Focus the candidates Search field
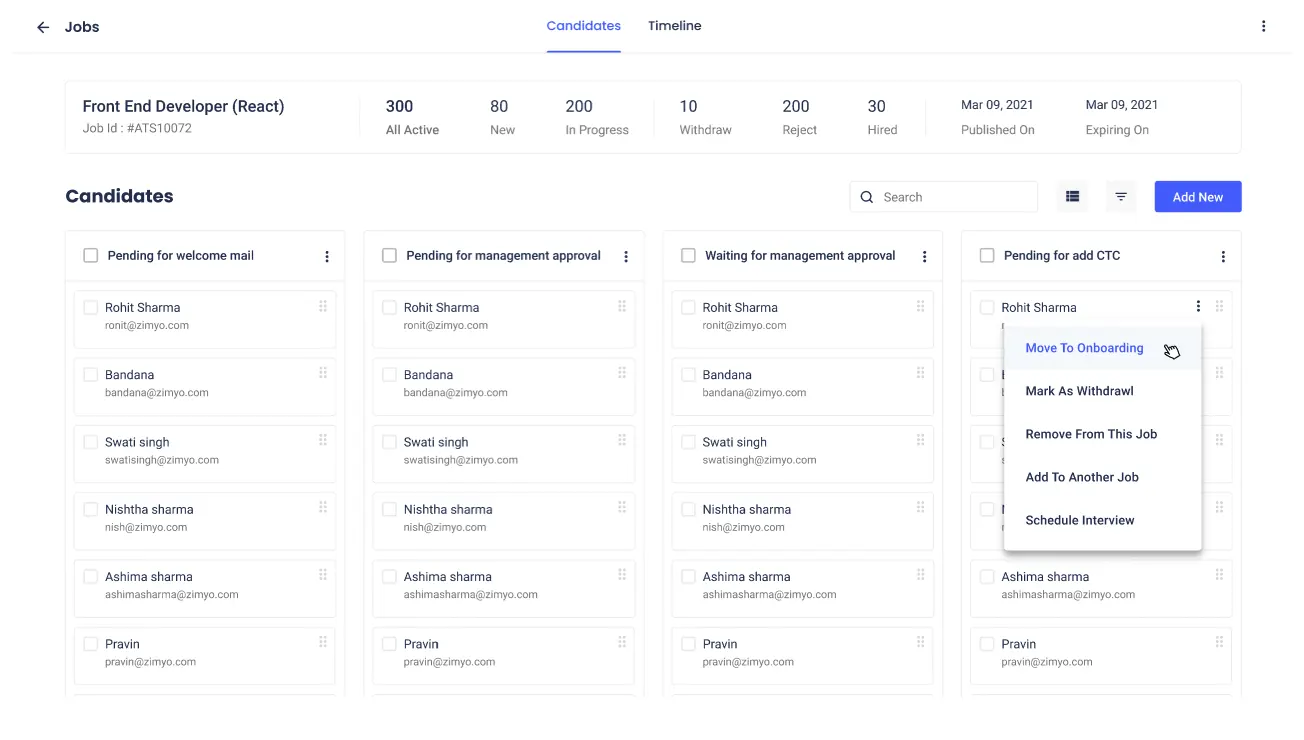 944,197
